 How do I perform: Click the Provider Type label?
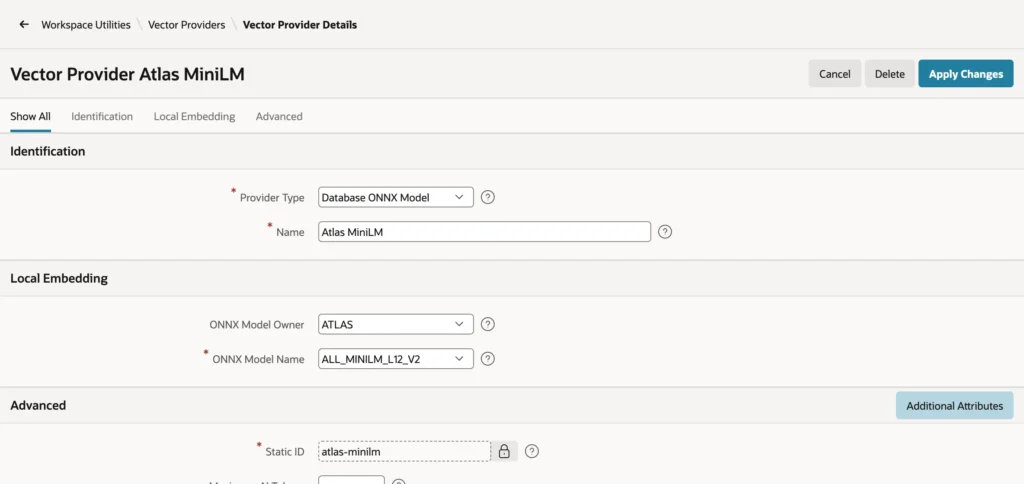[x=272, y=197]
